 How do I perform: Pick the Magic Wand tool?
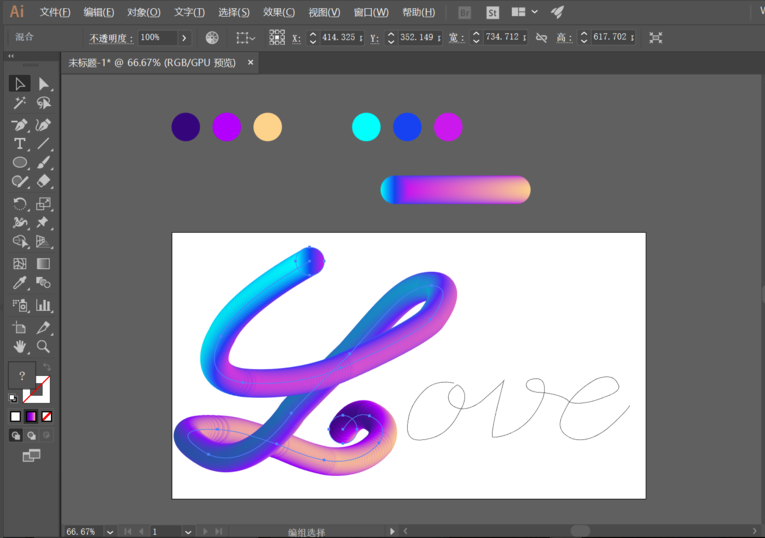coord(19,103)
